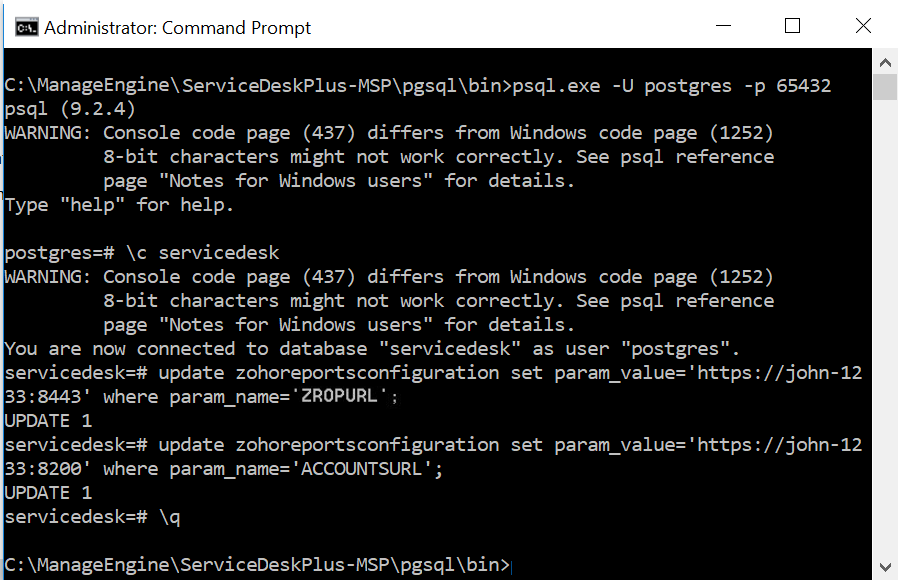
Task: Click the "Administrator: Command Prompt" title text
Action: click(x=178, y=28)
